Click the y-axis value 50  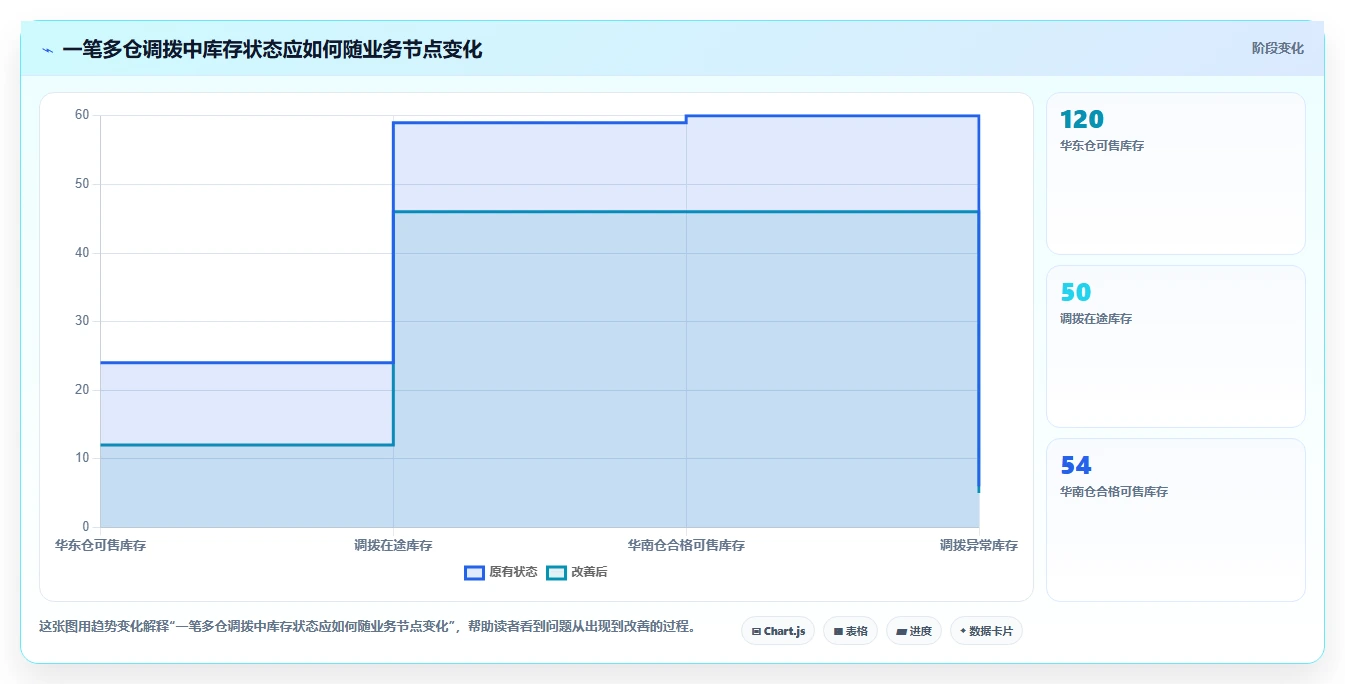click(82, 184)
